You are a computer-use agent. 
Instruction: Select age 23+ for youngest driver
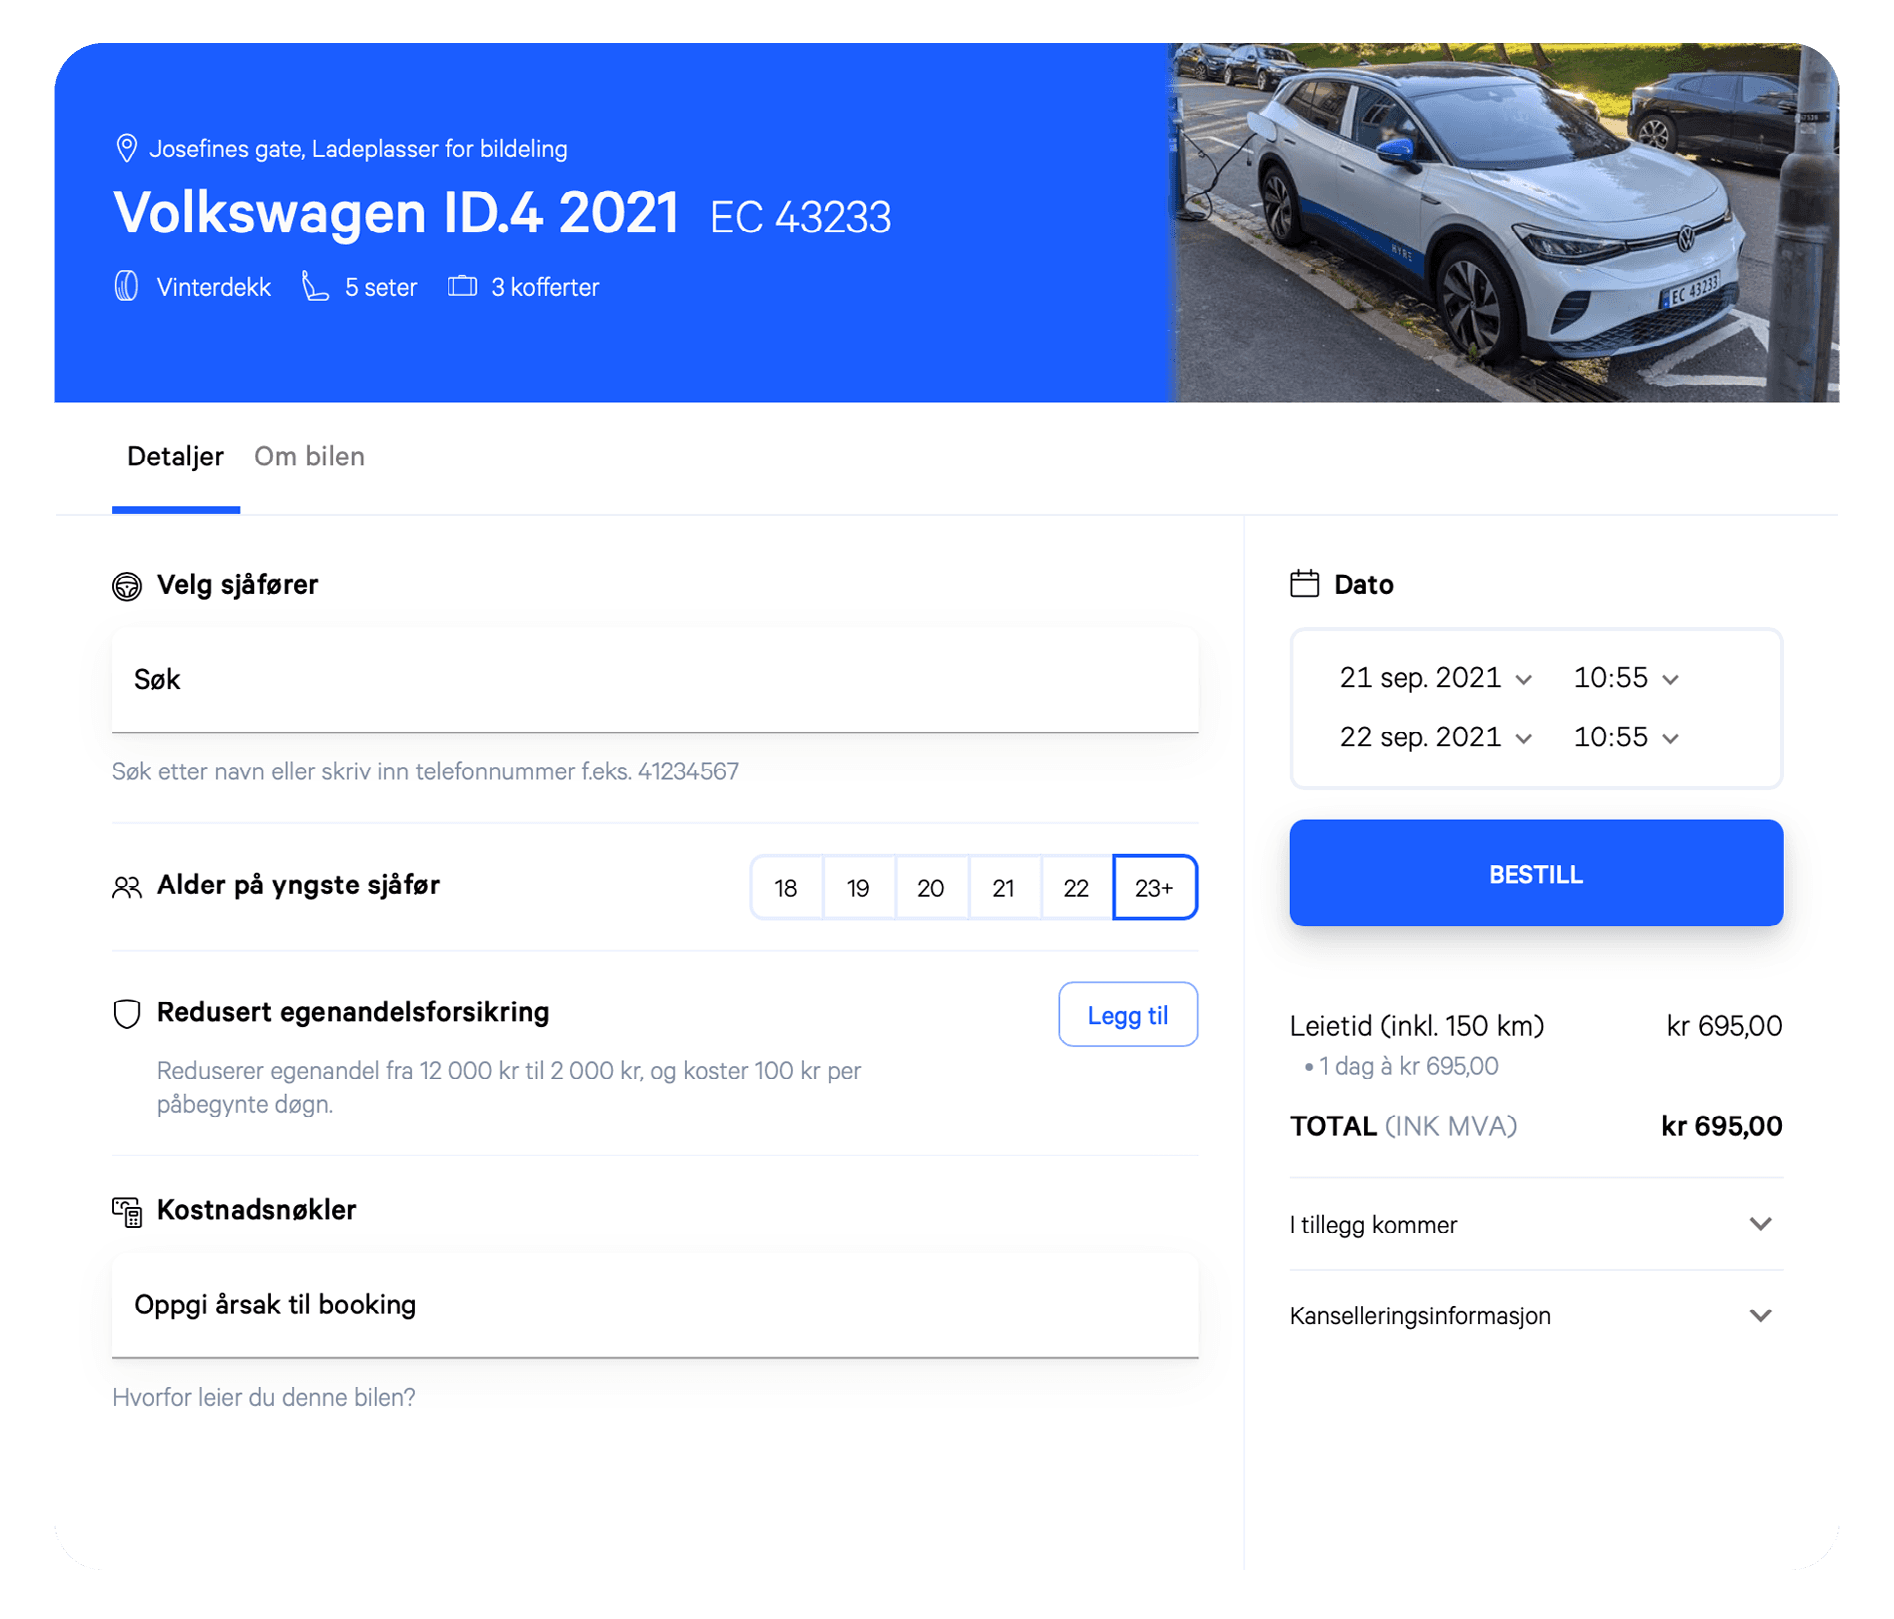coord(1154,887)
